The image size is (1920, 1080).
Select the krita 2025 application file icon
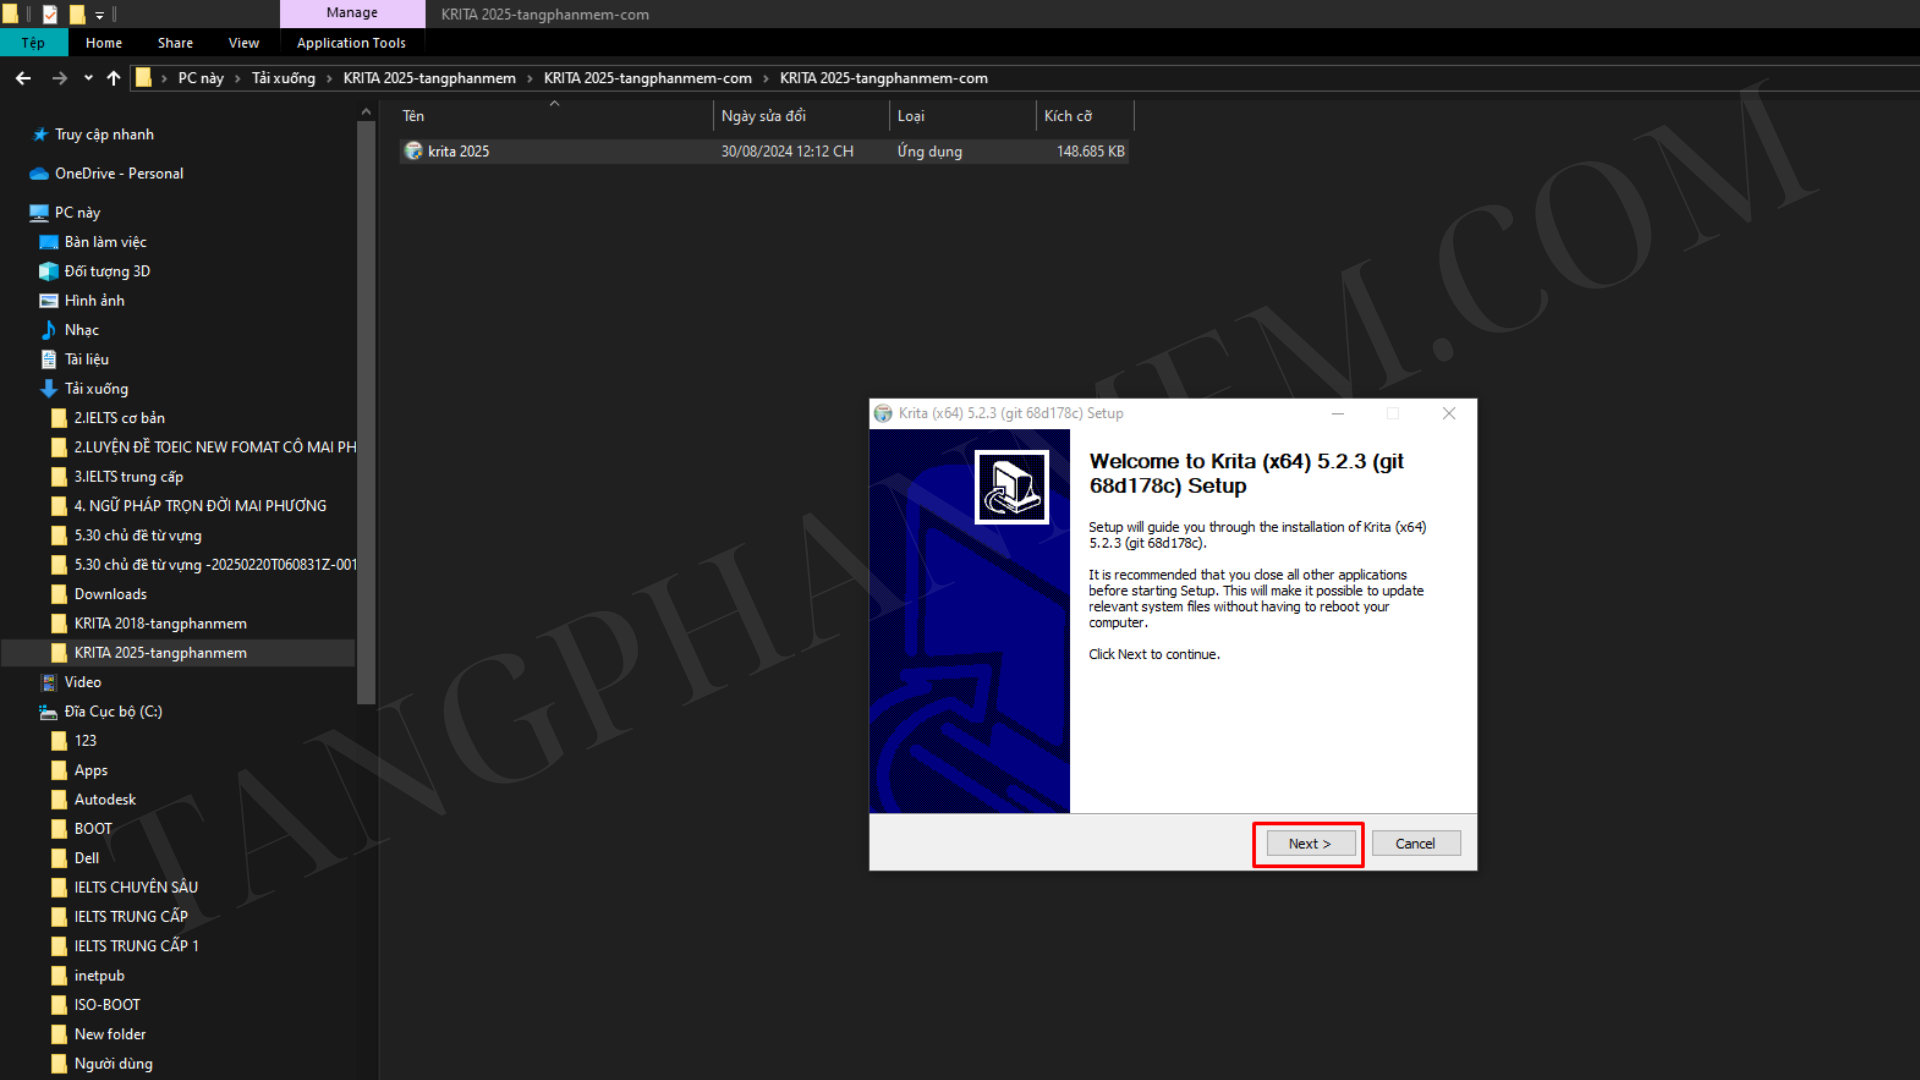[413, 151]
